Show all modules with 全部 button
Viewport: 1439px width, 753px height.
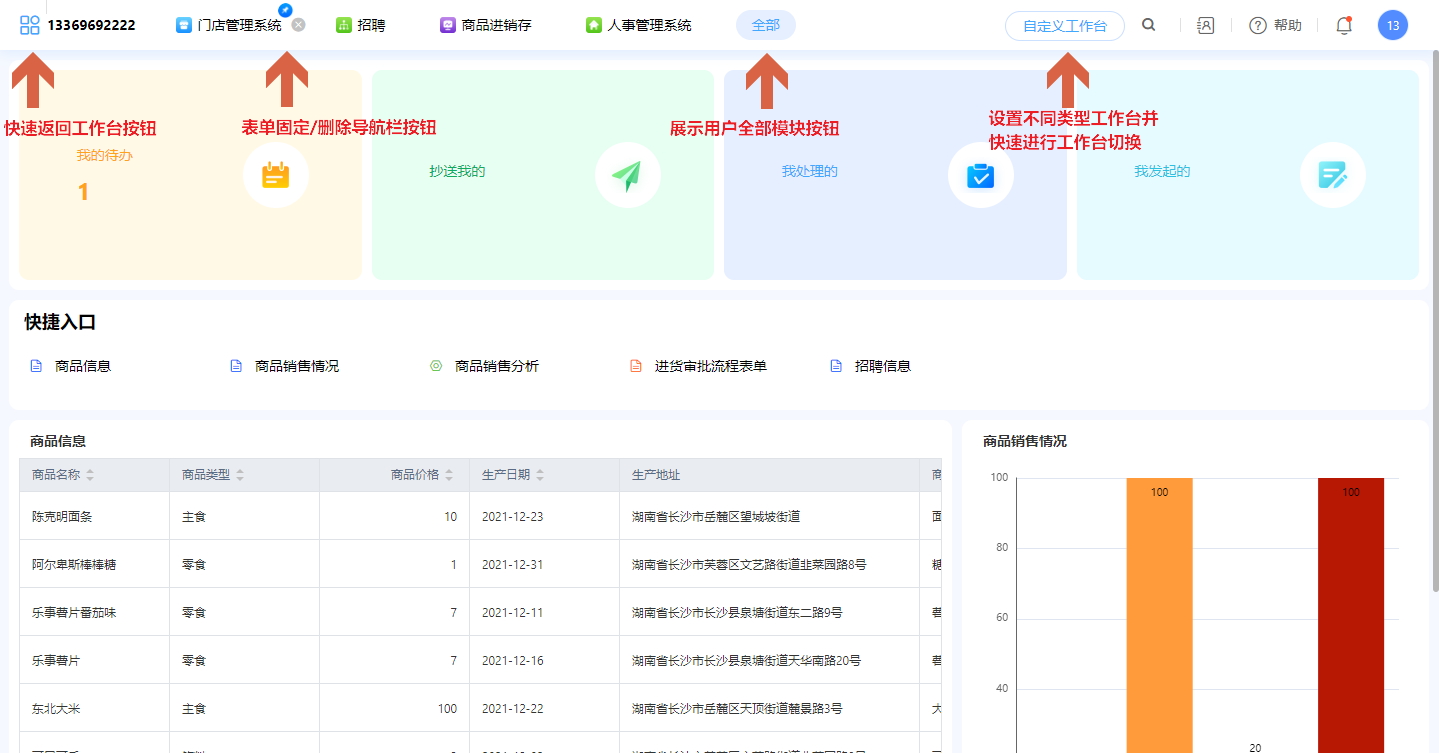point(765,25)
